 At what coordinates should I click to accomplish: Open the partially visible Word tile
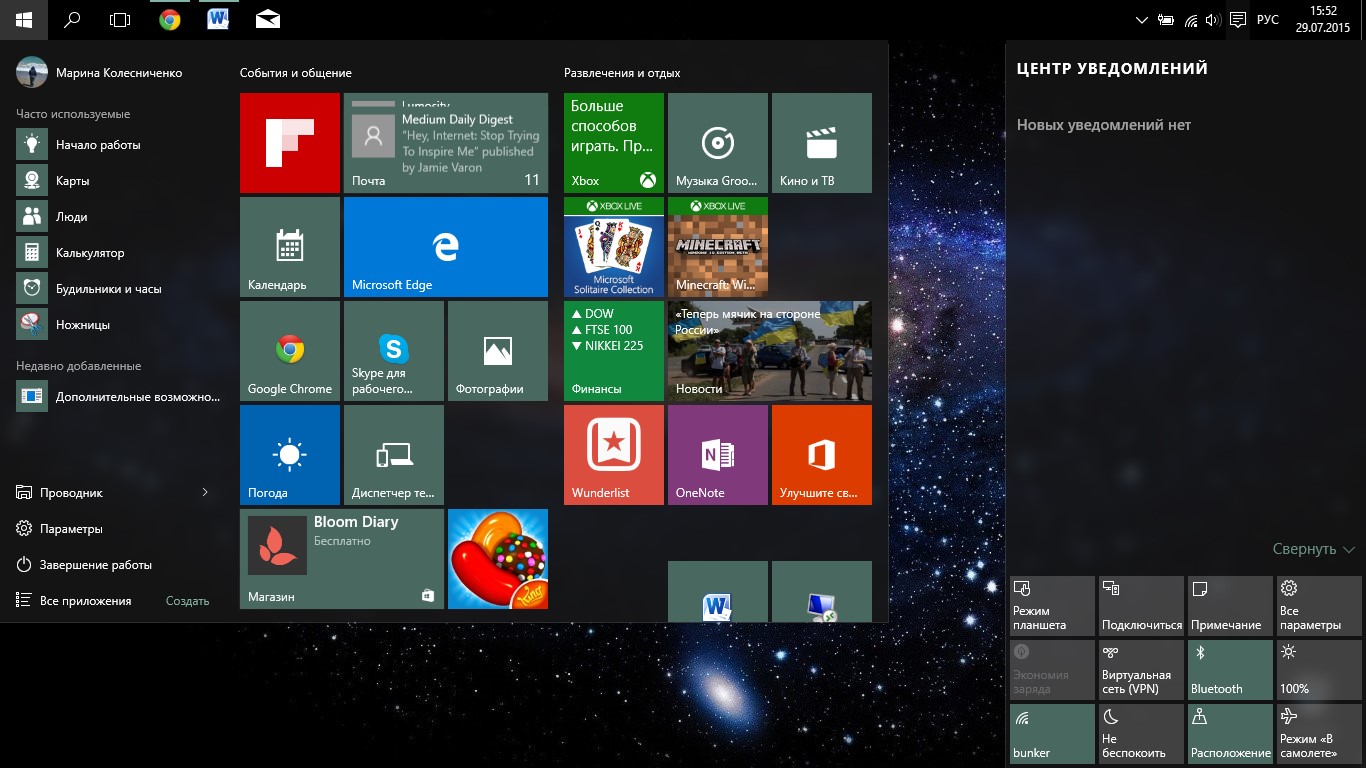point(718,591)
